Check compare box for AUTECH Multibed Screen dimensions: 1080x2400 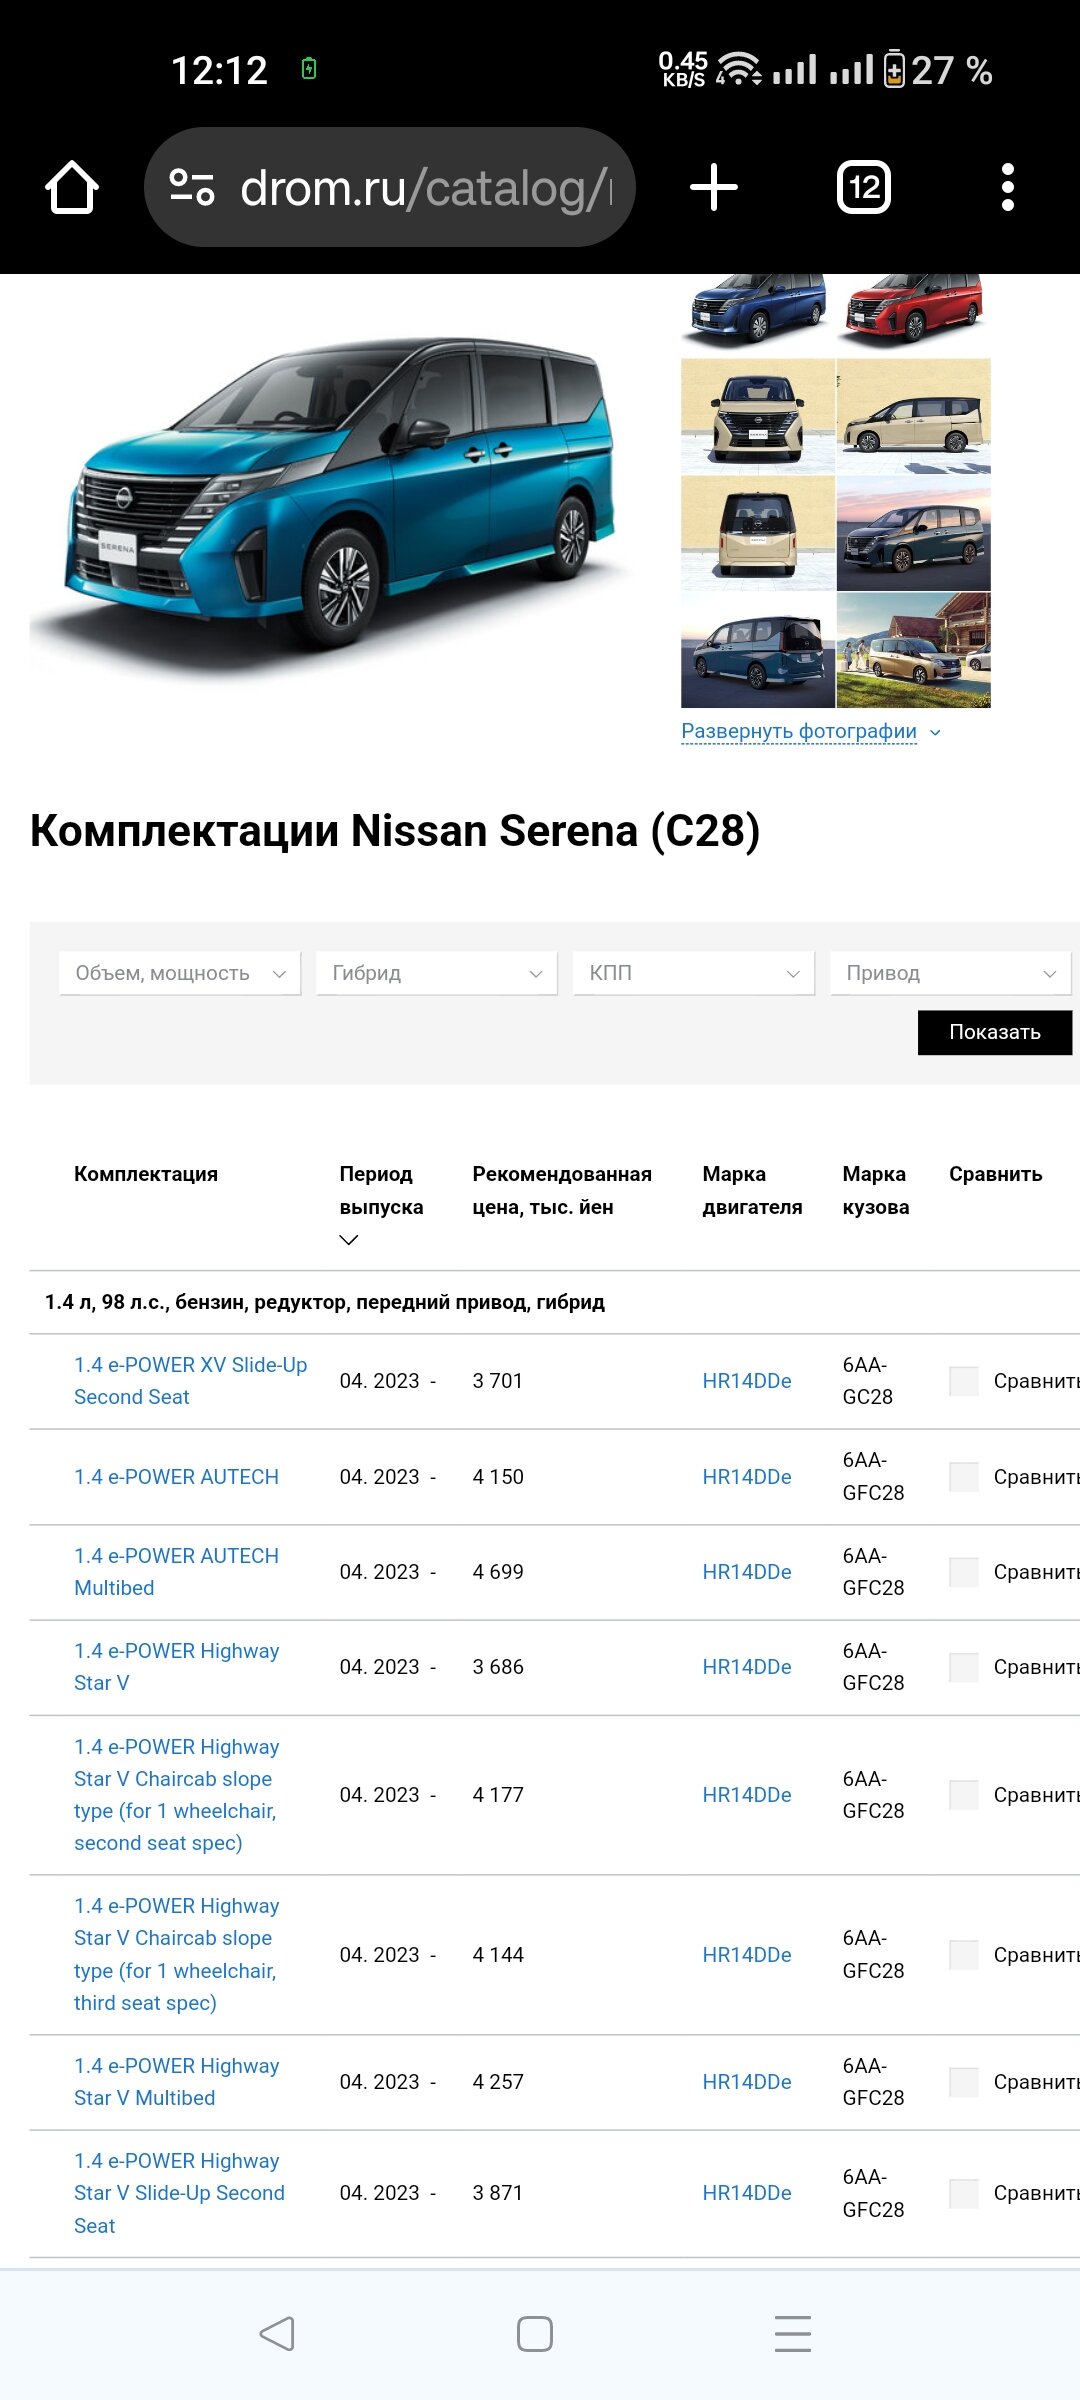(964, 1572)
